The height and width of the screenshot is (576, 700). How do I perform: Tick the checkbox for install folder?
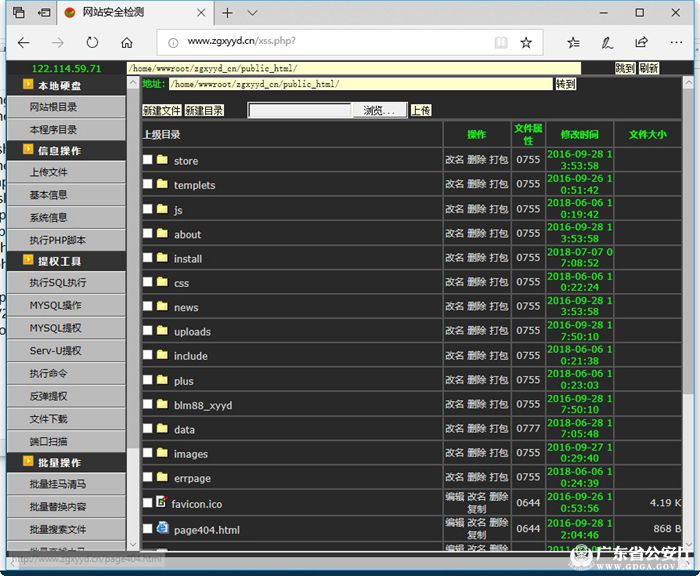[x=148, y=258]
